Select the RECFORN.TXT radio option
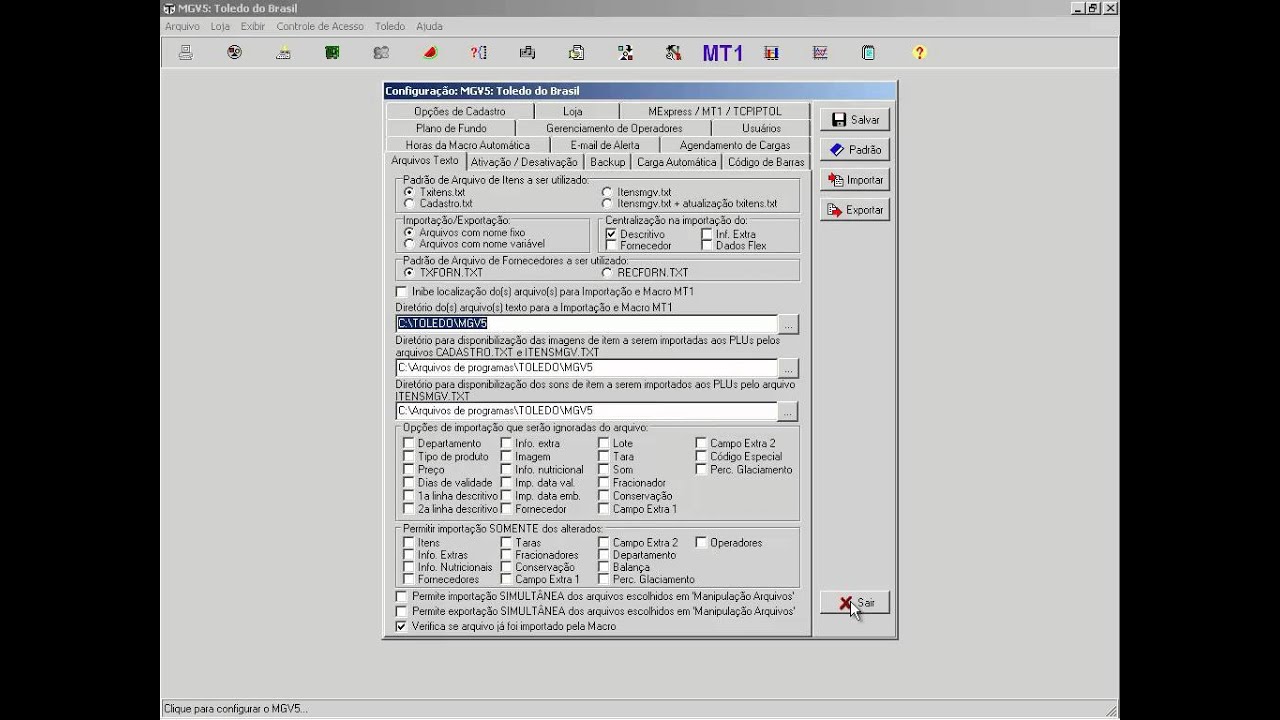This screenshot has height=720, width=1280. click(x=607, y=272)
